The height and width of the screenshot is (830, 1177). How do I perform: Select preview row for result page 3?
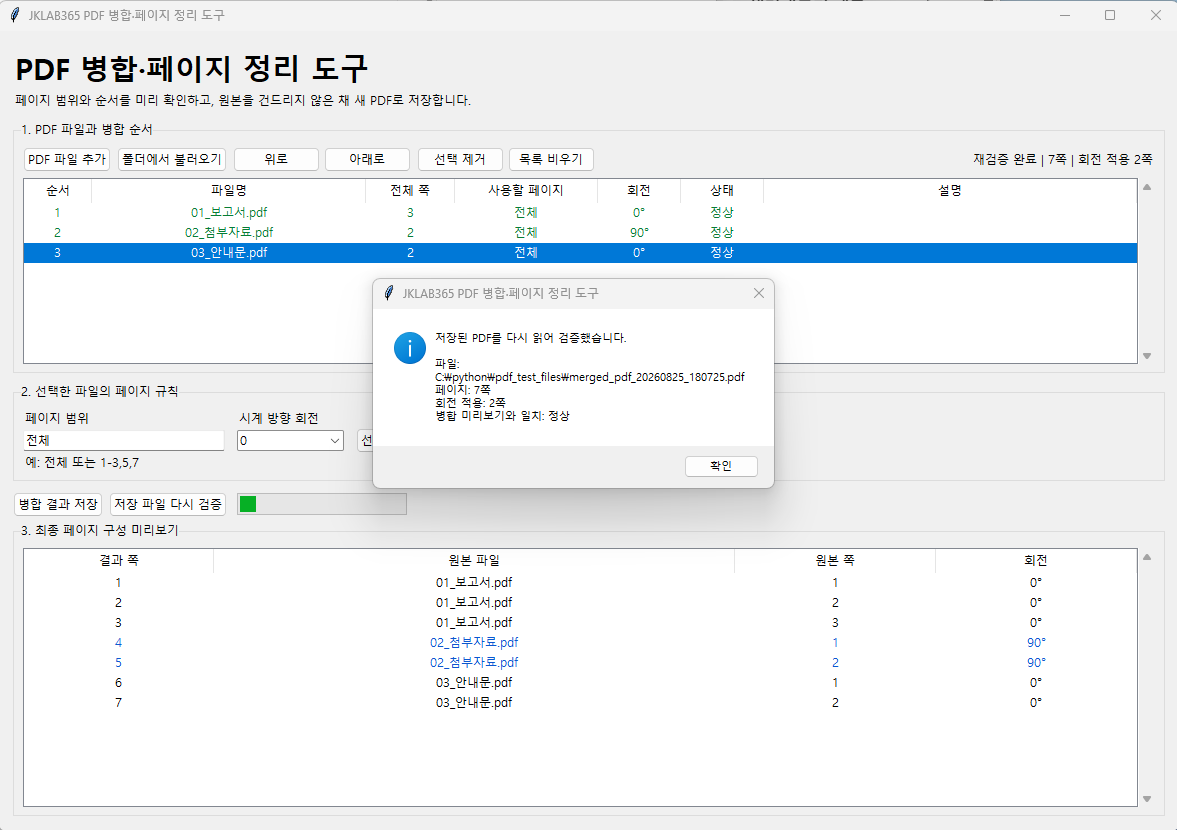click(x=580, y=623)
